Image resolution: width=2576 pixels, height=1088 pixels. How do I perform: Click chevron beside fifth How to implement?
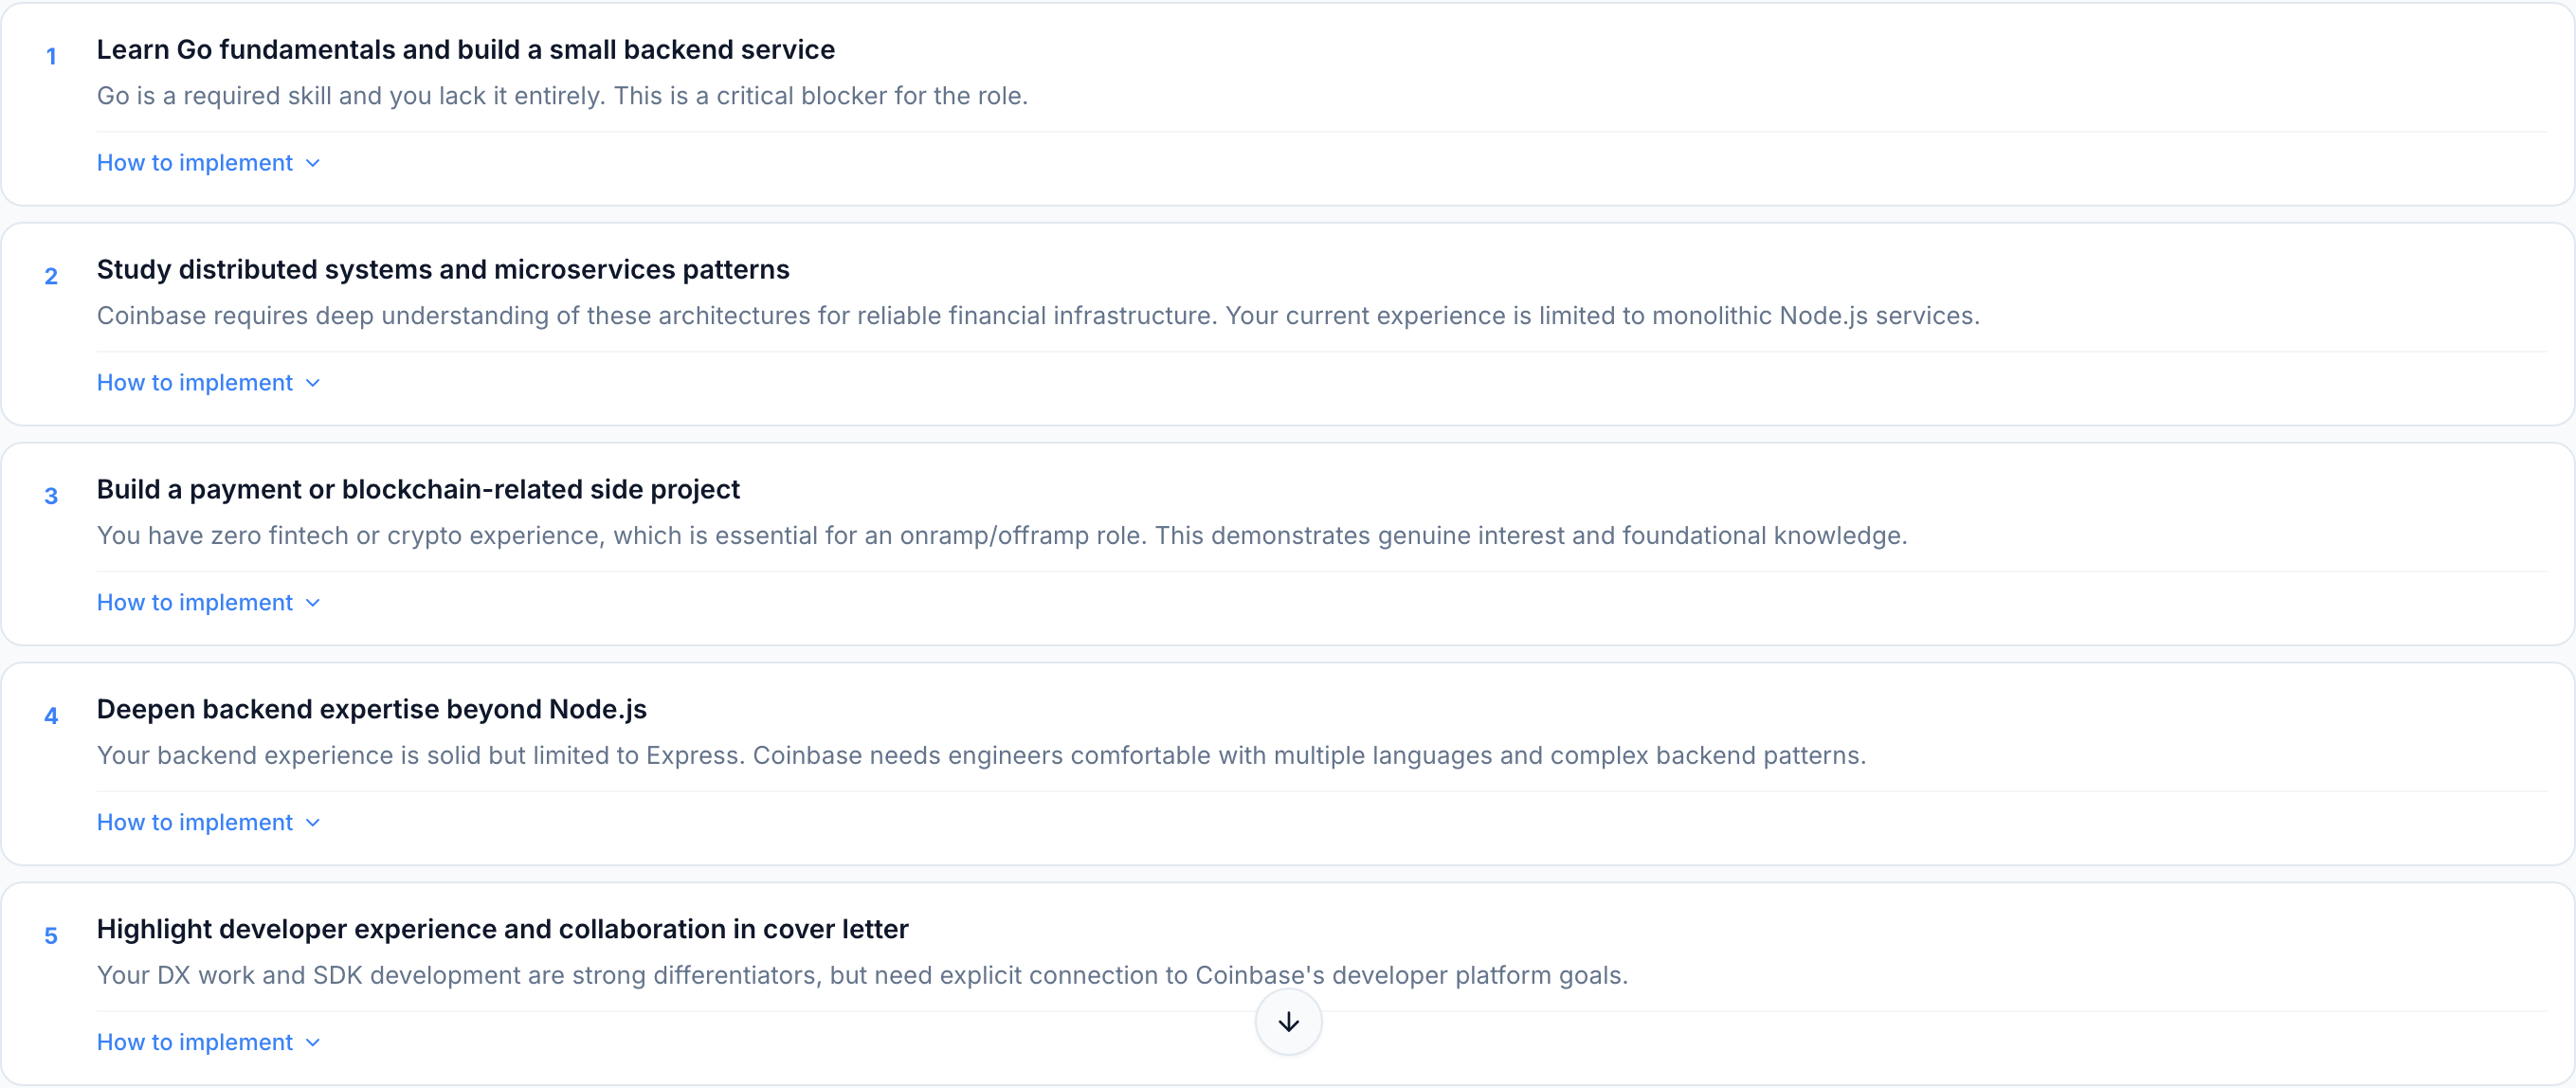coord(313,1043)
